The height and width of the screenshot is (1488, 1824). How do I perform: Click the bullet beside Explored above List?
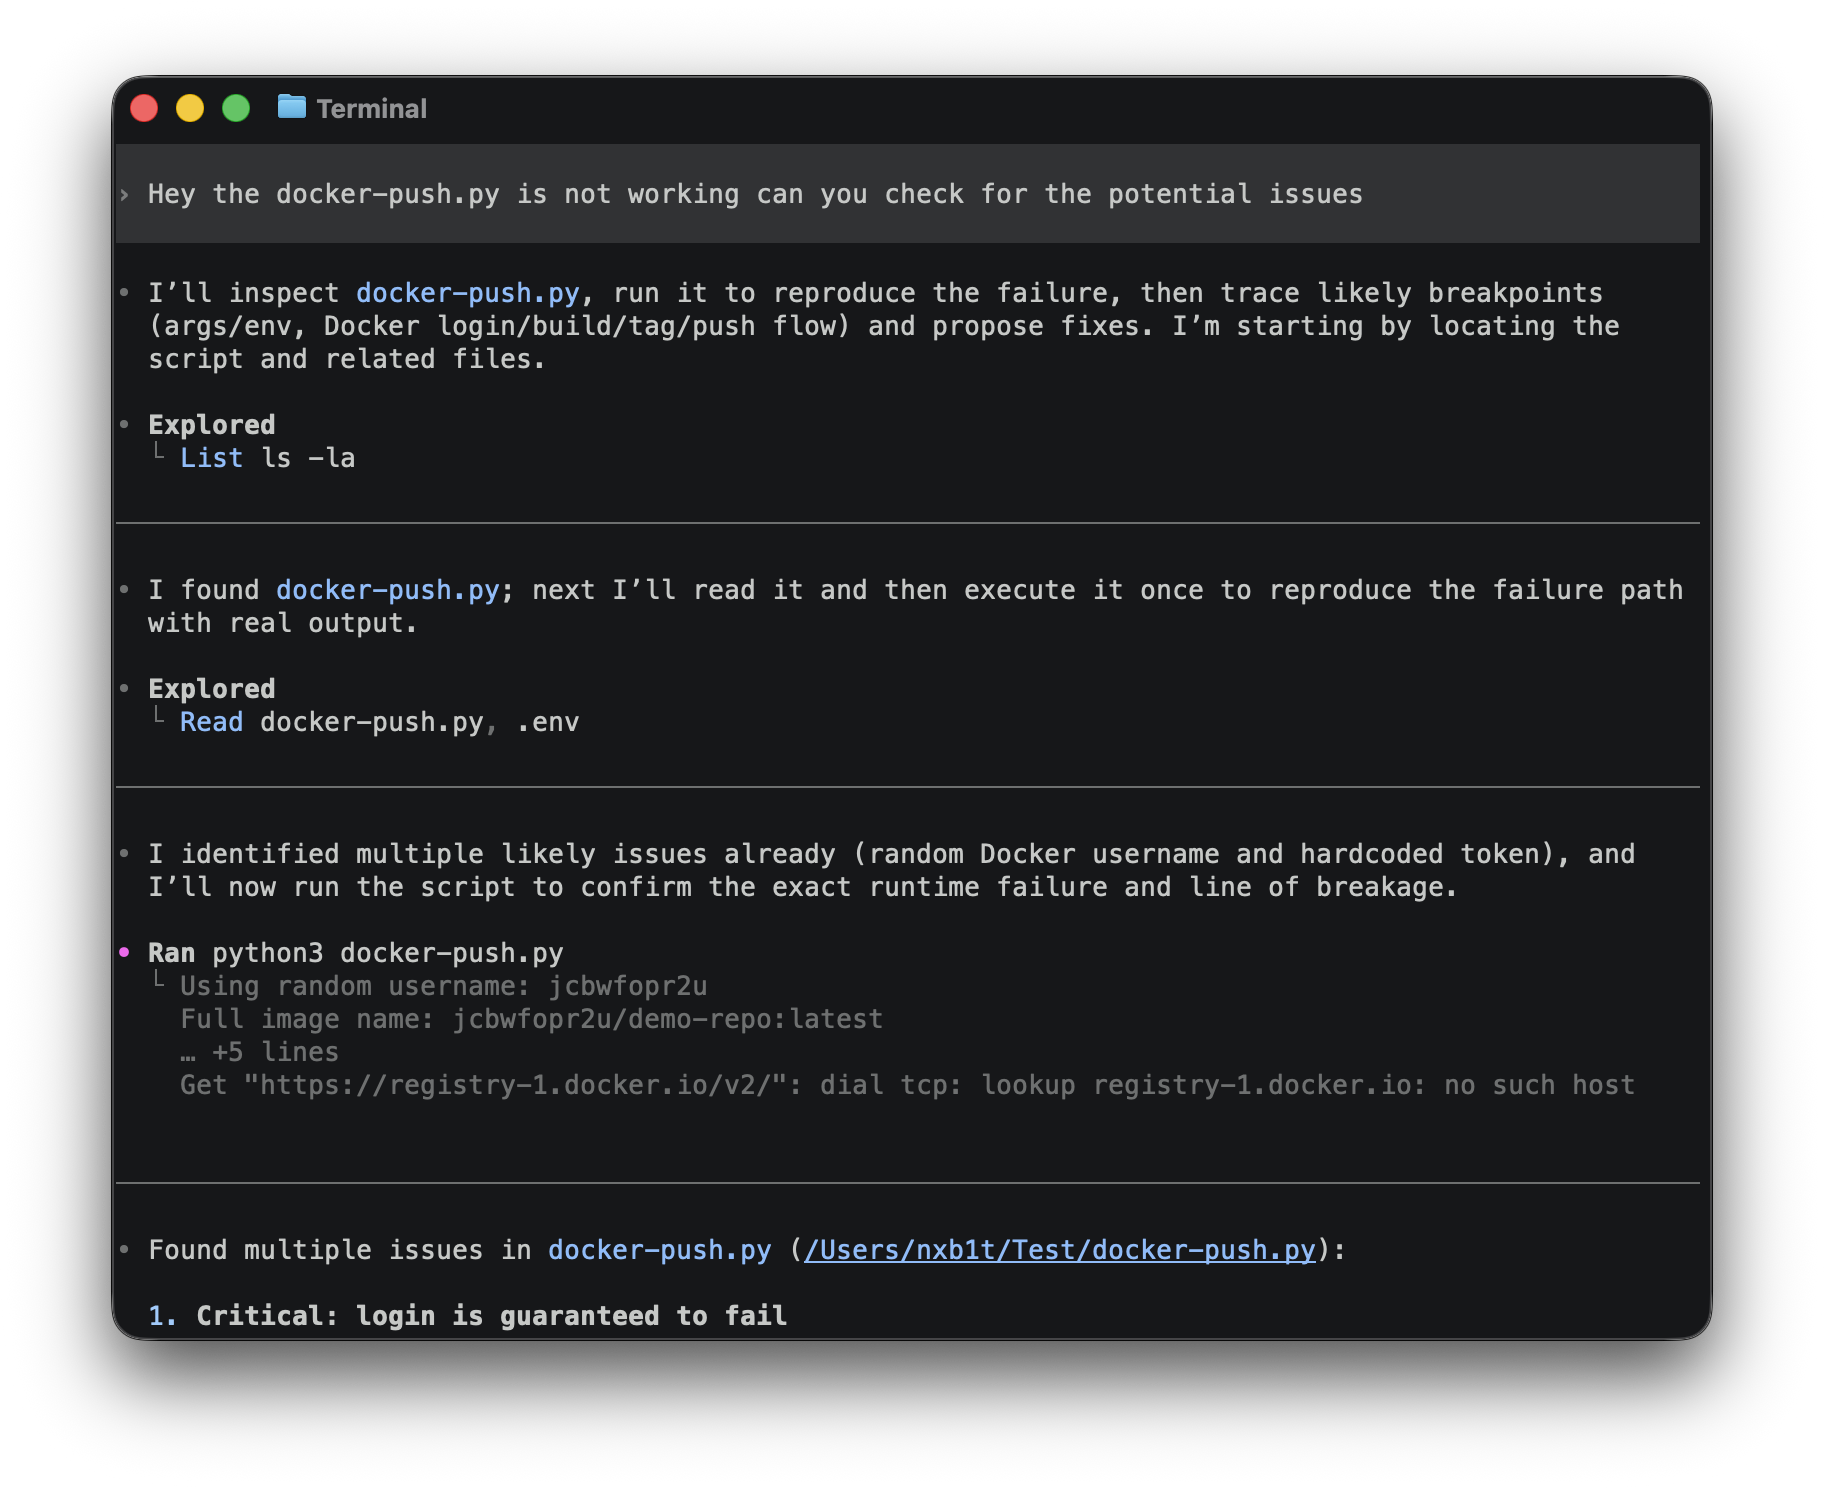(x=125, y=424)
